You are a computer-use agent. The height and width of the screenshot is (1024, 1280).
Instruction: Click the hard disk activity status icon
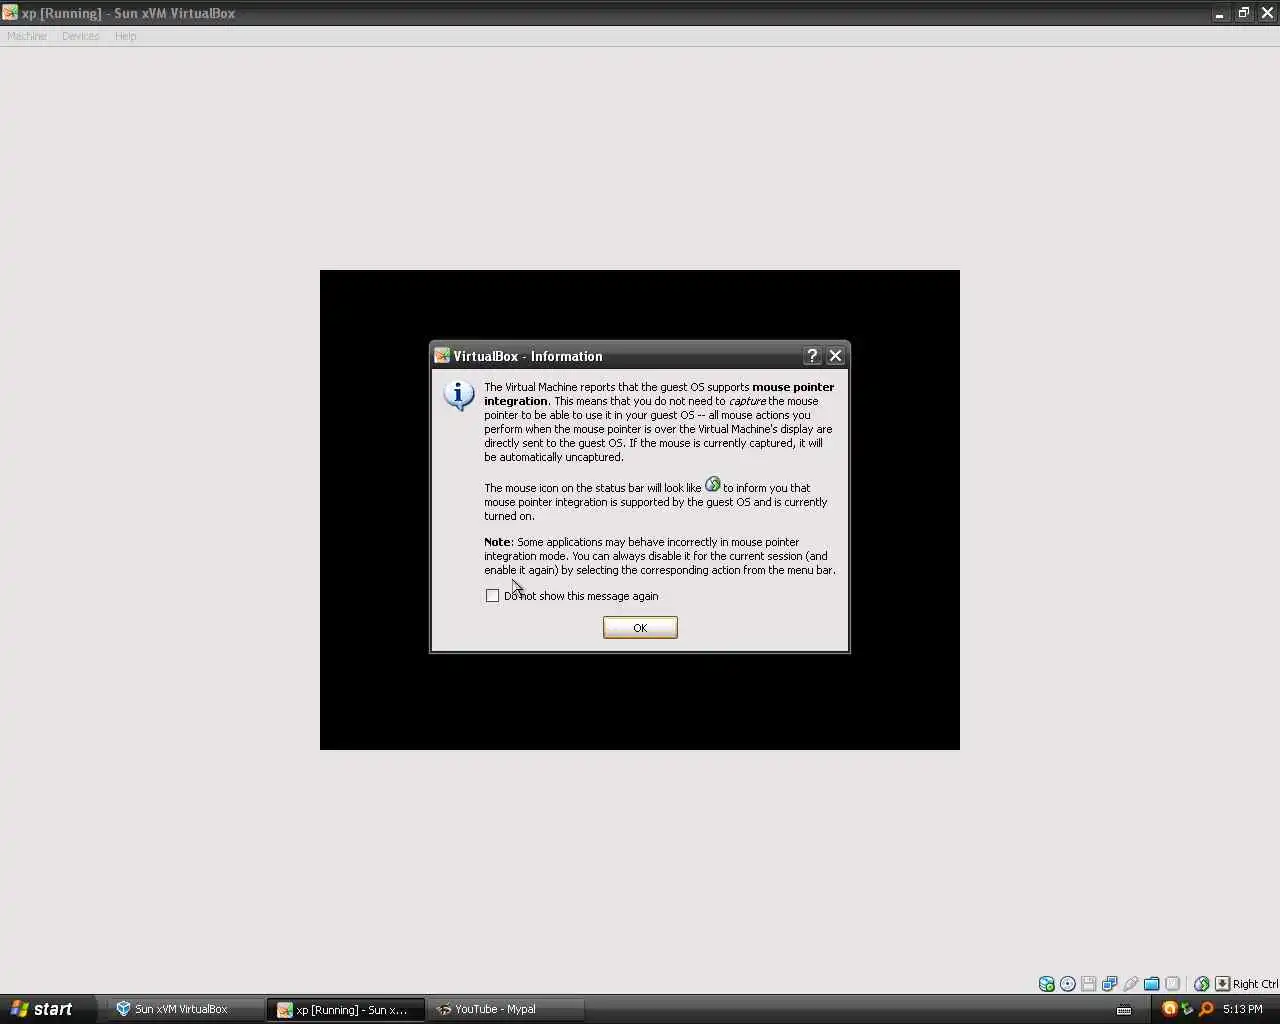(x=1047, y=984)
